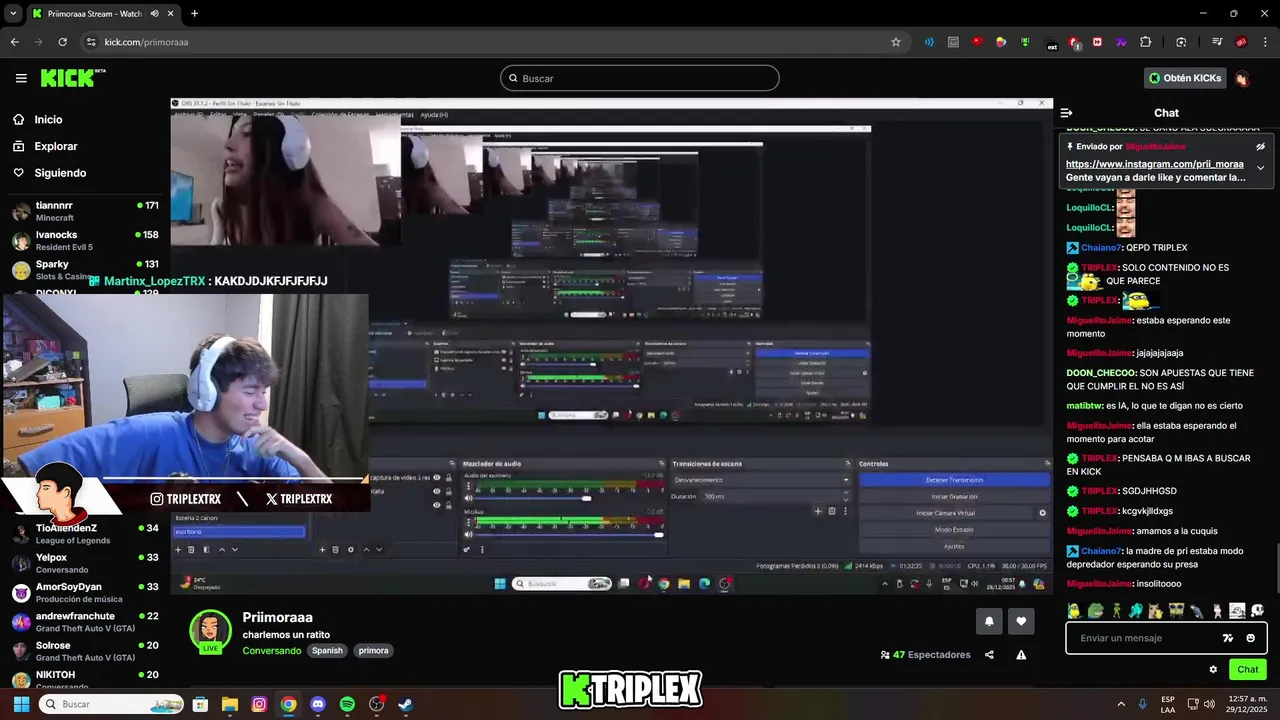The image size is (1280, 720).
Task: Click the address bar URL
Action: tap(146, 42)
